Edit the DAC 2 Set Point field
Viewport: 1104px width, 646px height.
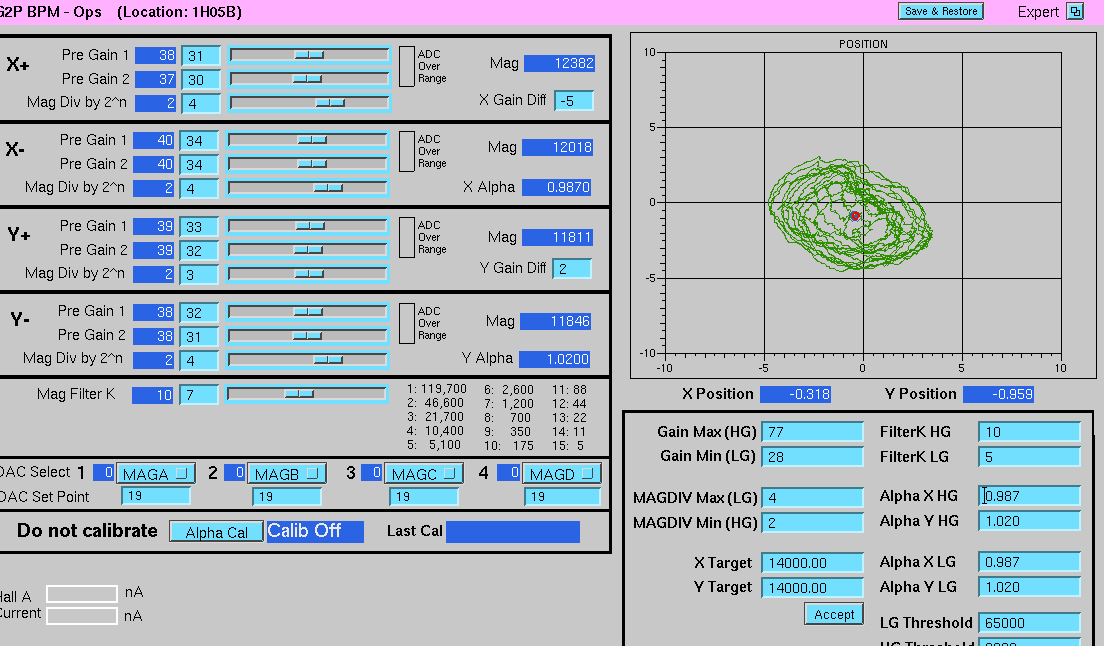coord(287,496)
